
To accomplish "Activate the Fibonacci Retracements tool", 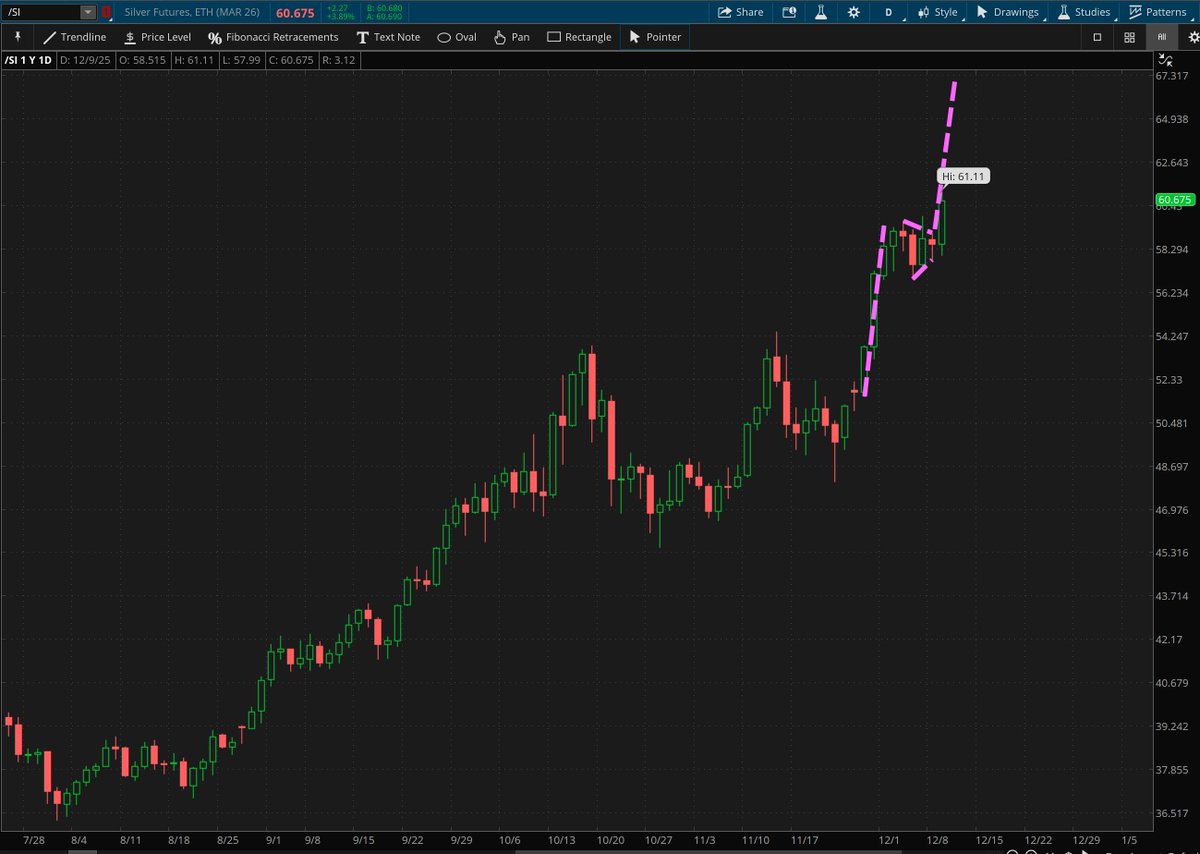I will (273, 37).
